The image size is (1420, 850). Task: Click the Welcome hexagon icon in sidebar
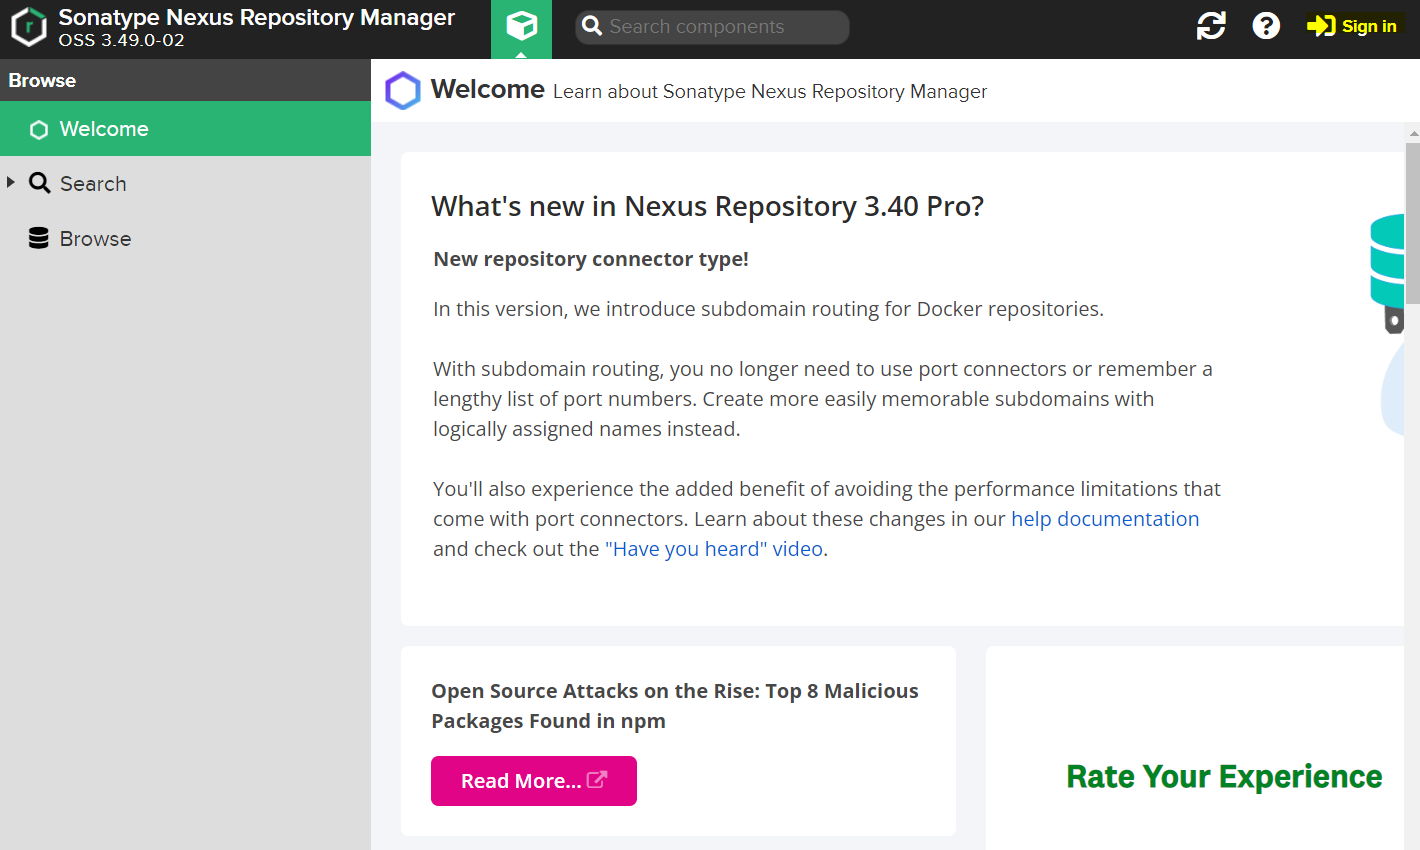(x=39, y=130)
